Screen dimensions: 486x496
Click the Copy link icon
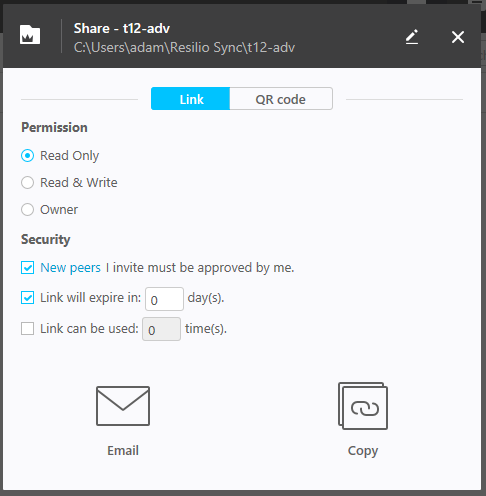click(363, 406)
